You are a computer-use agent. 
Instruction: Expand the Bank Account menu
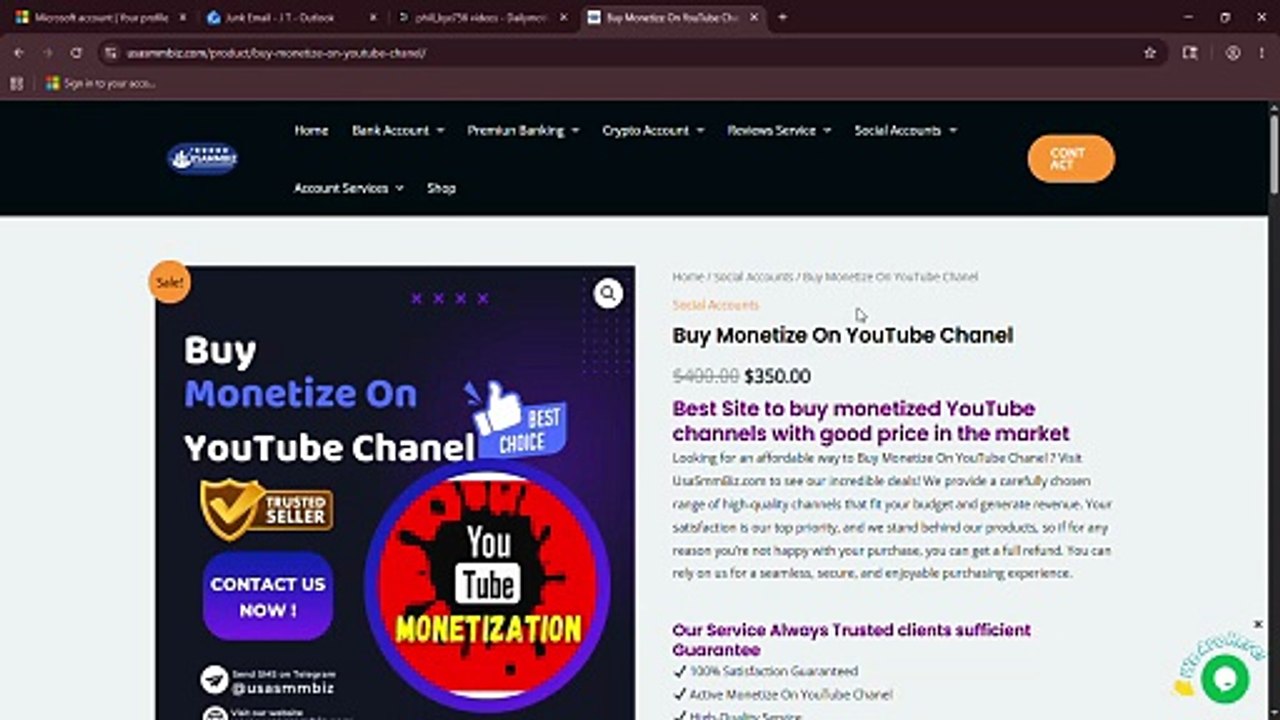[x=398, y=130]
